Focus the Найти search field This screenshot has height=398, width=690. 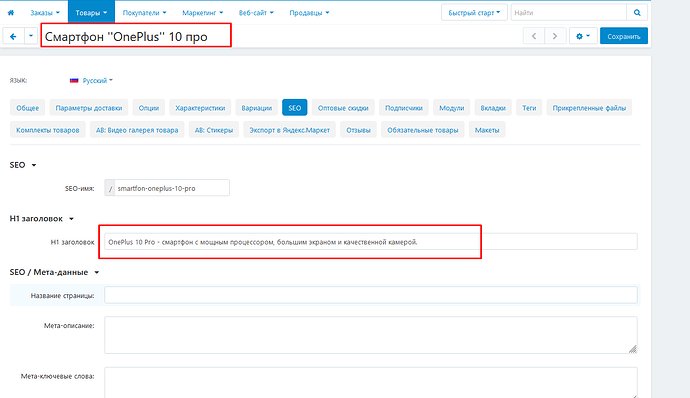click(568, 13)
